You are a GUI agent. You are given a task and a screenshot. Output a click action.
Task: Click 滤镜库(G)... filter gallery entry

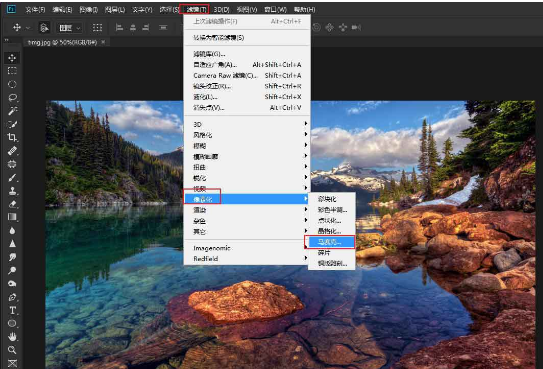tap(247, 54)
